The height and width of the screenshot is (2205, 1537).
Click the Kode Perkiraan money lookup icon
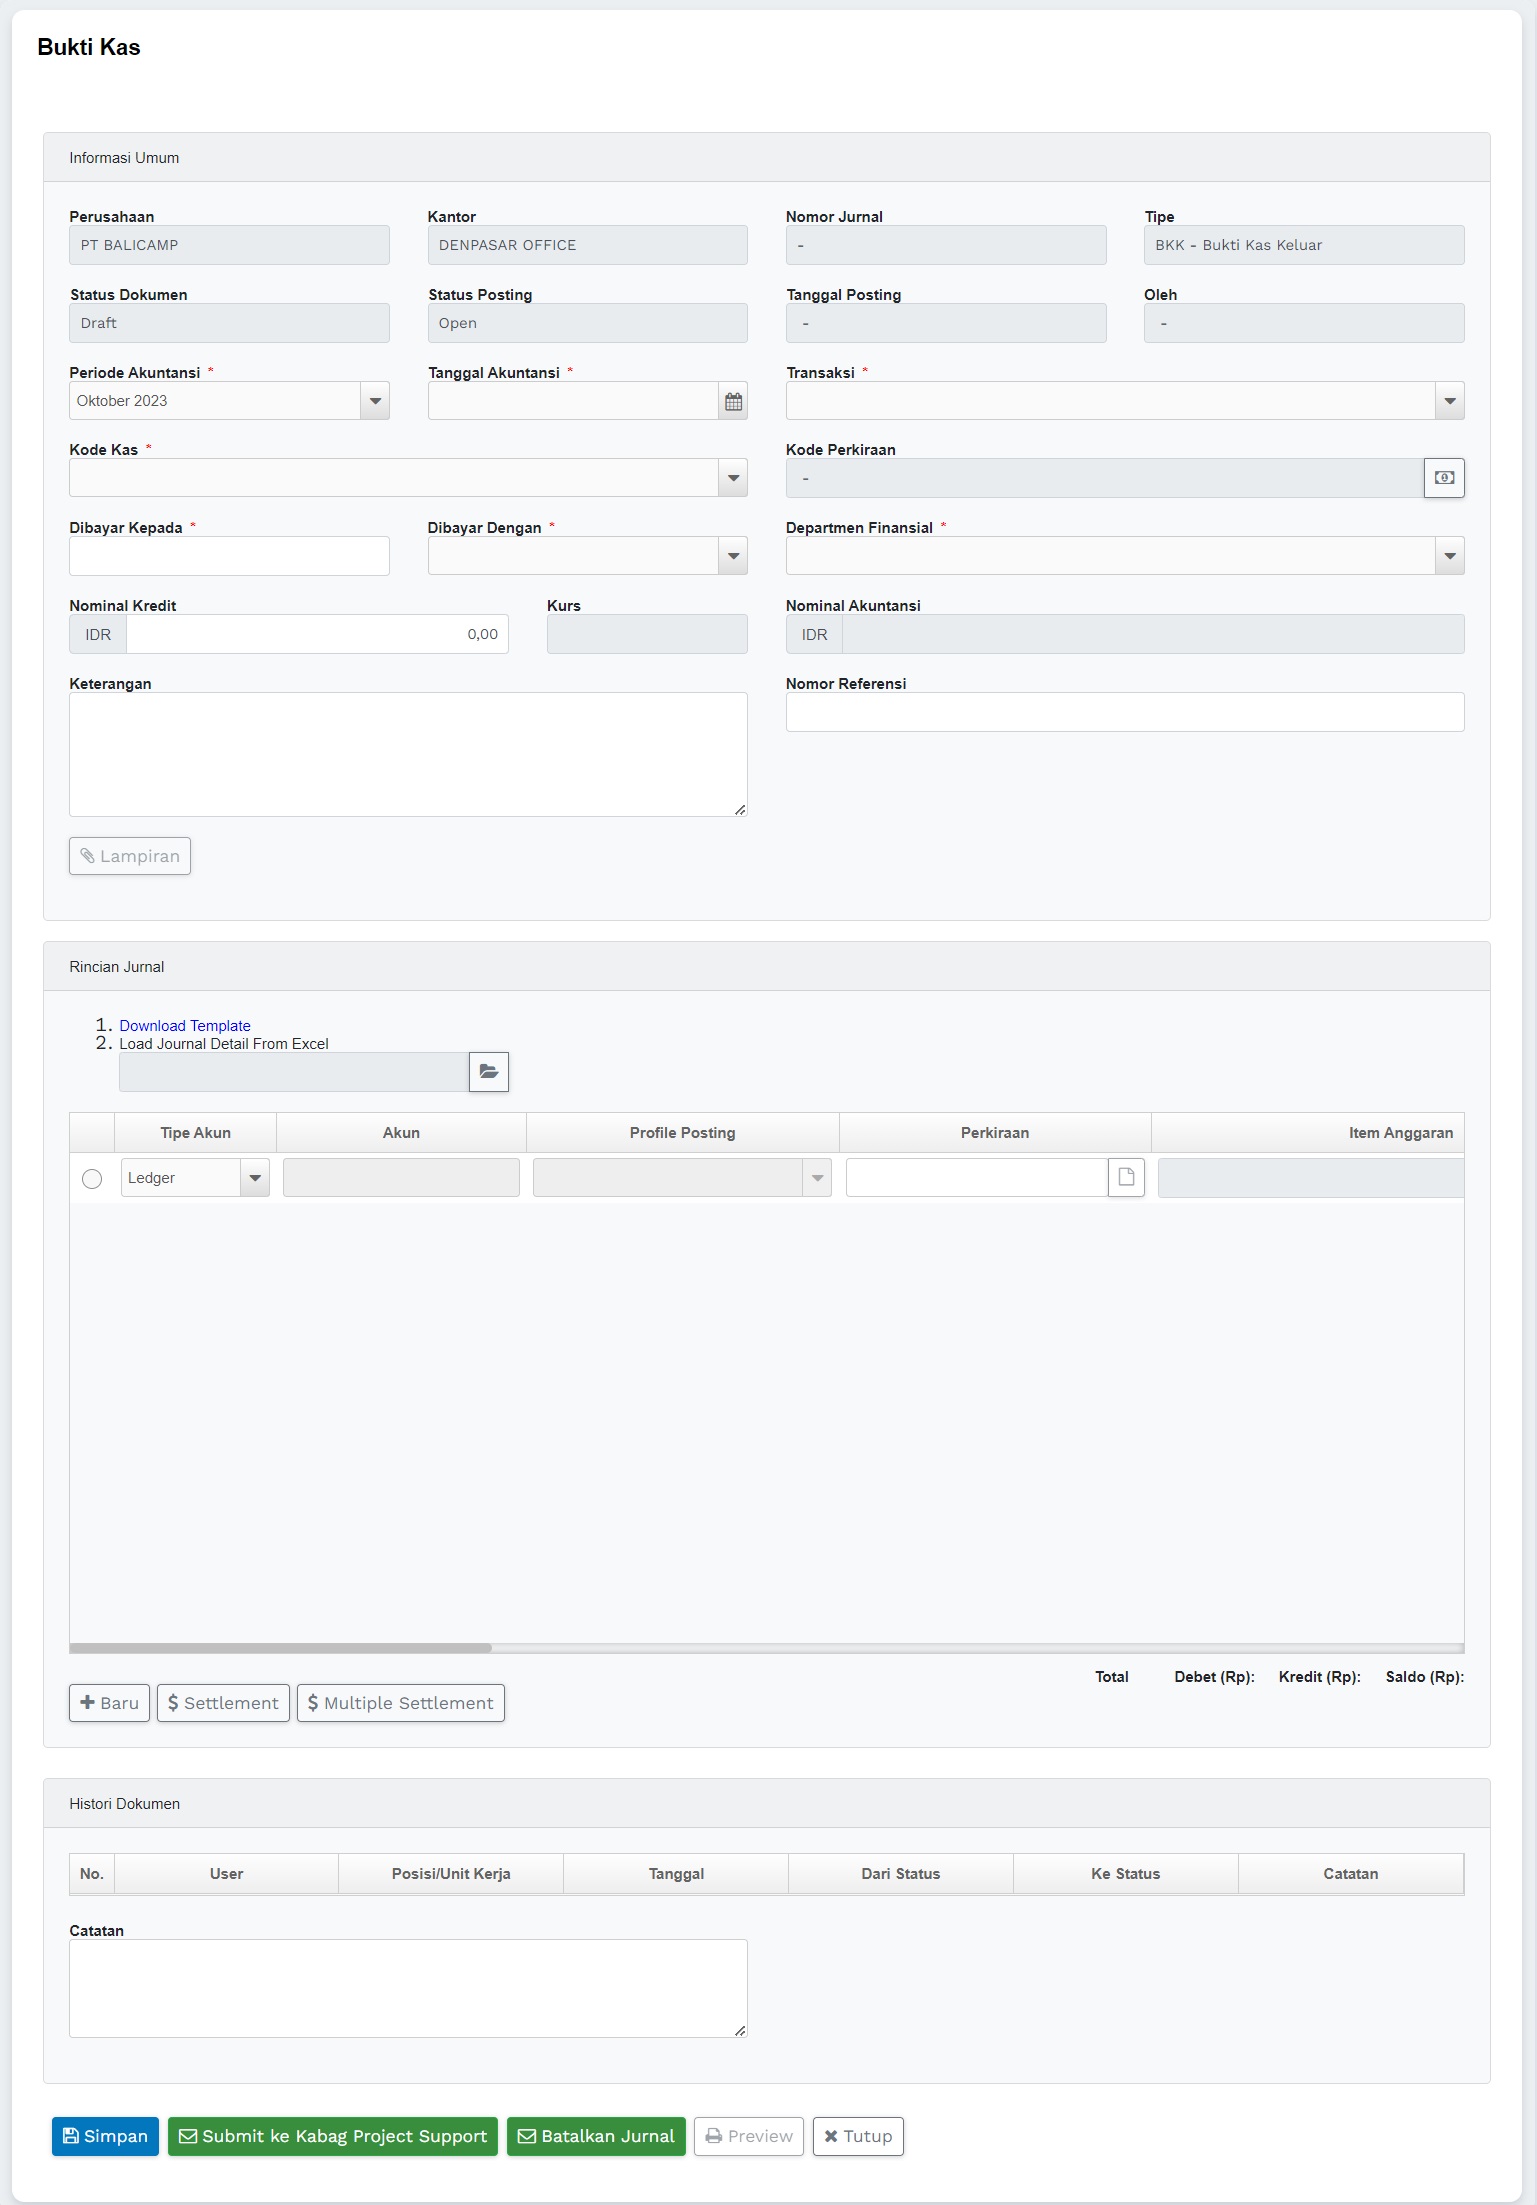coord(1444,478)
